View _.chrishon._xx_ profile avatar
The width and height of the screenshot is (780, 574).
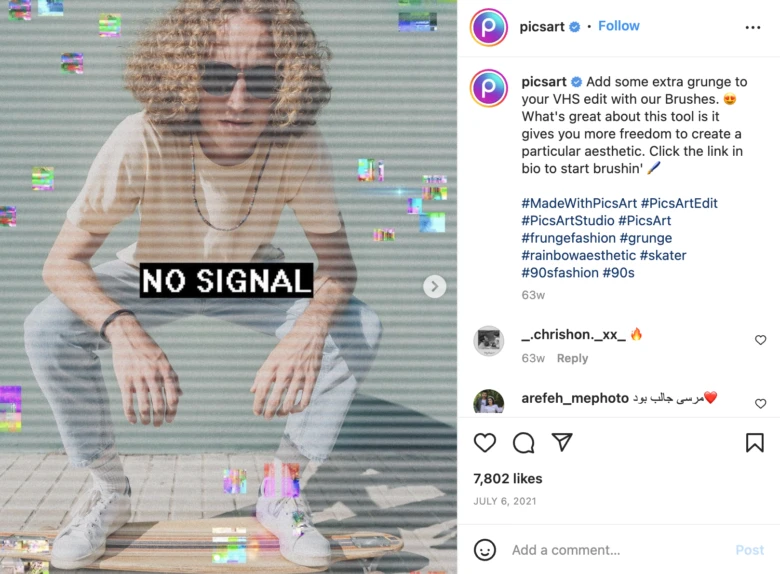[488, 341]
